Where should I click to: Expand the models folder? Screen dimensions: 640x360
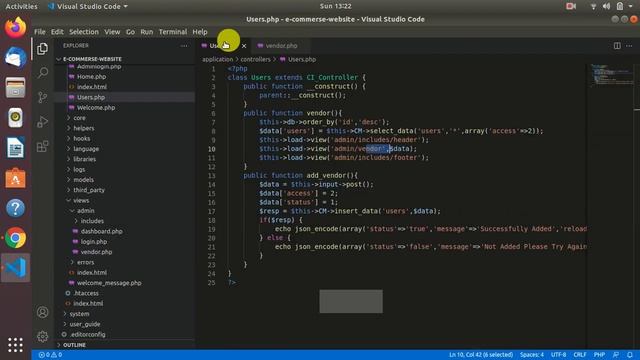pyautogui.click(x=84, y=180)
